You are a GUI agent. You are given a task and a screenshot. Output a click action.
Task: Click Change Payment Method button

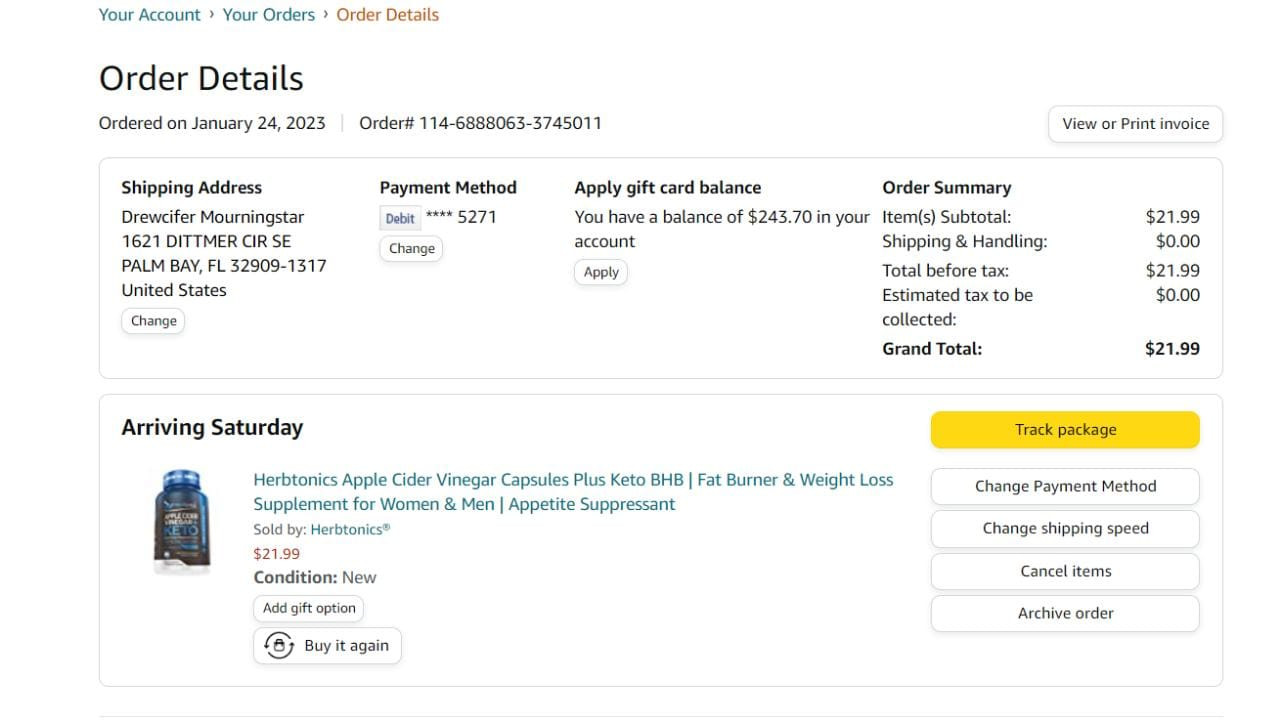[1065, 487]
